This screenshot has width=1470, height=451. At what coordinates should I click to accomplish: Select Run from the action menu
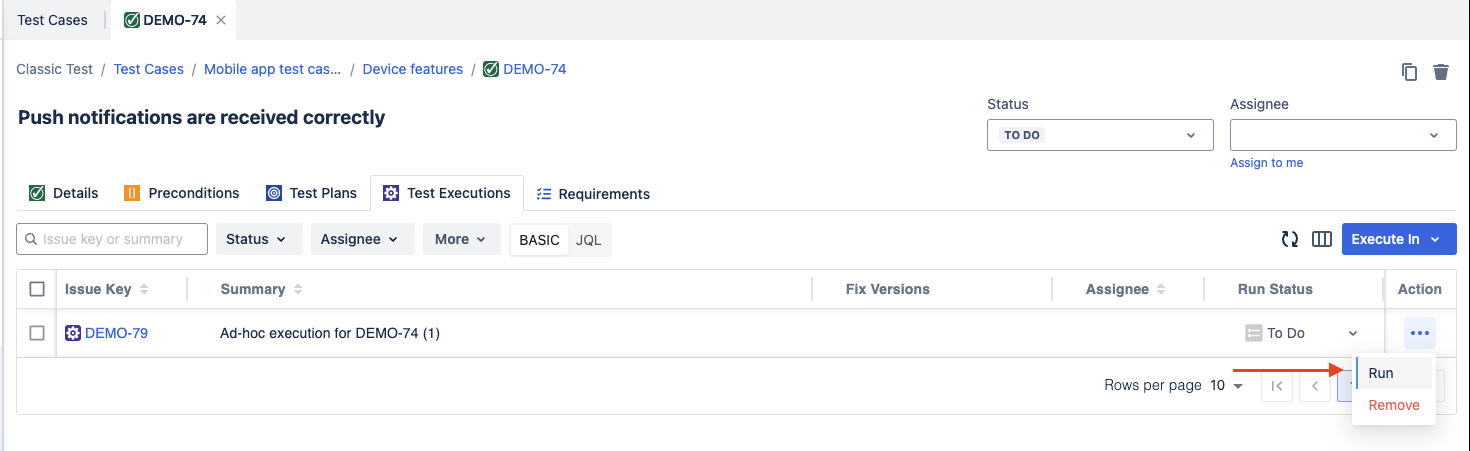click(x=1381, y=373)
